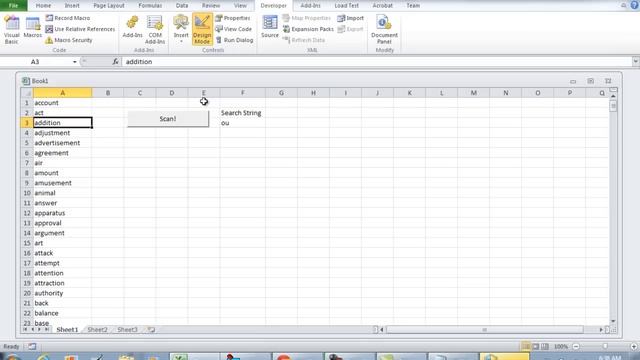Click macro recording icon in status bar
Screen dimensions: 640x360
(32, 347)
